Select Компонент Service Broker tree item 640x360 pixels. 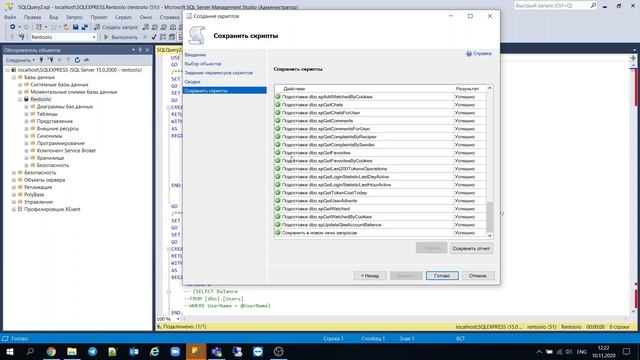coord(66,151)
